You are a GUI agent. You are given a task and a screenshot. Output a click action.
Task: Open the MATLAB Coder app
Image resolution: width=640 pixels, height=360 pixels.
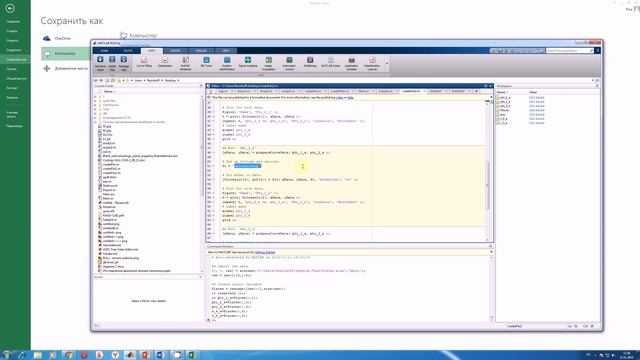[x=331, y=62]
